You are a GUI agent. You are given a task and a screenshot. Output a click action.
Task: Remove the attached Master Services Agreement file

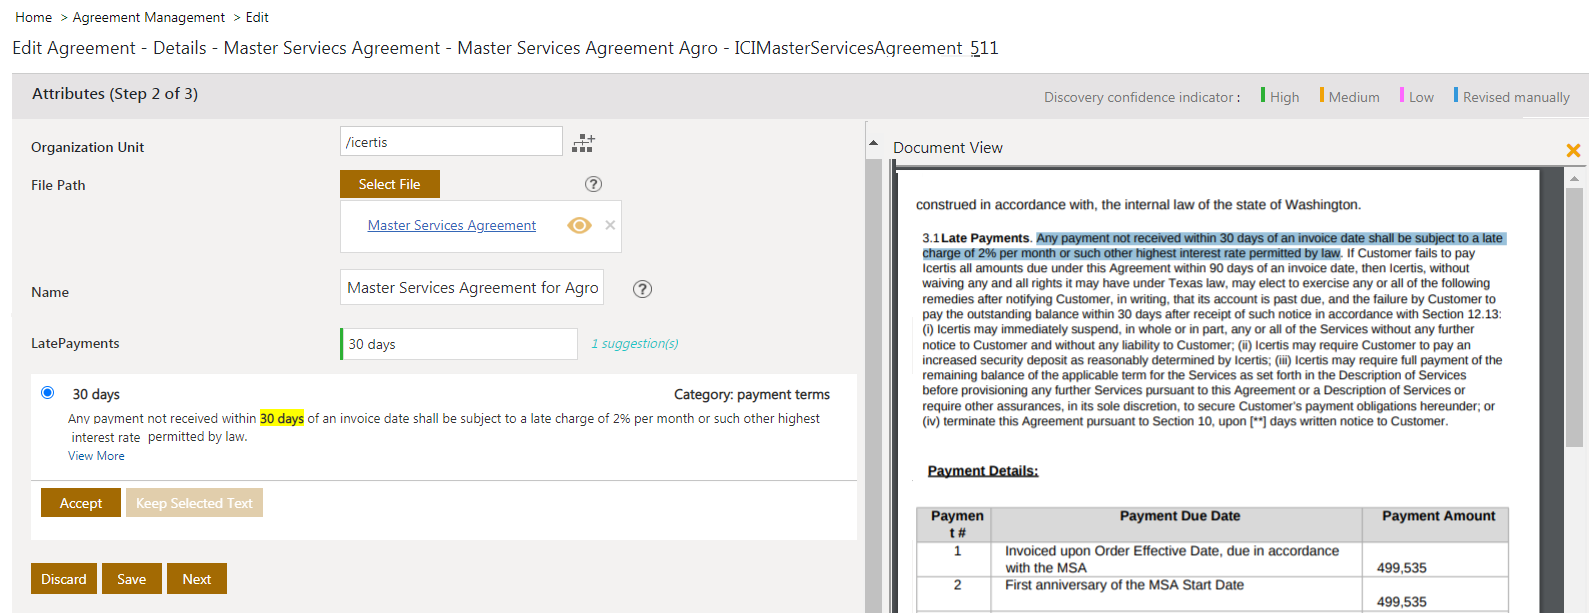coord(610,225)
